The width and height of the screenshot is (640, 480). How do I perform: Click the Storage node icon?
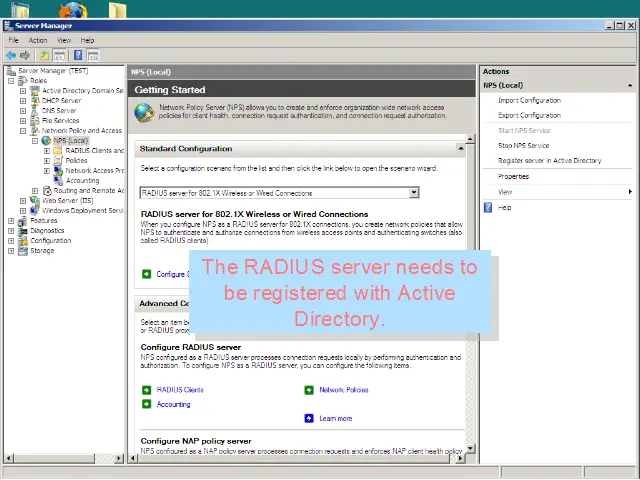22,251
